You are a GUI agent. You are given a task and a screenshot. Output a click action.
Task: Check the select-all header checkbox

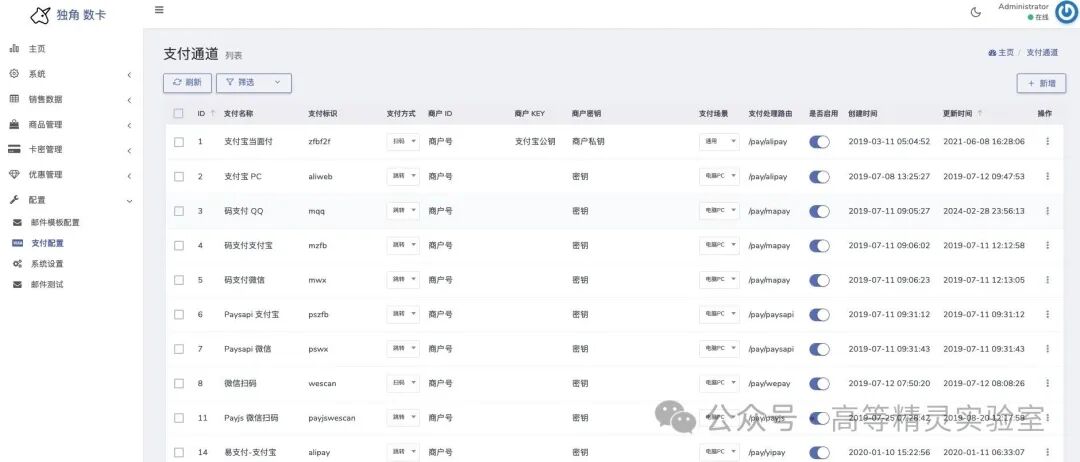[178, 114]
